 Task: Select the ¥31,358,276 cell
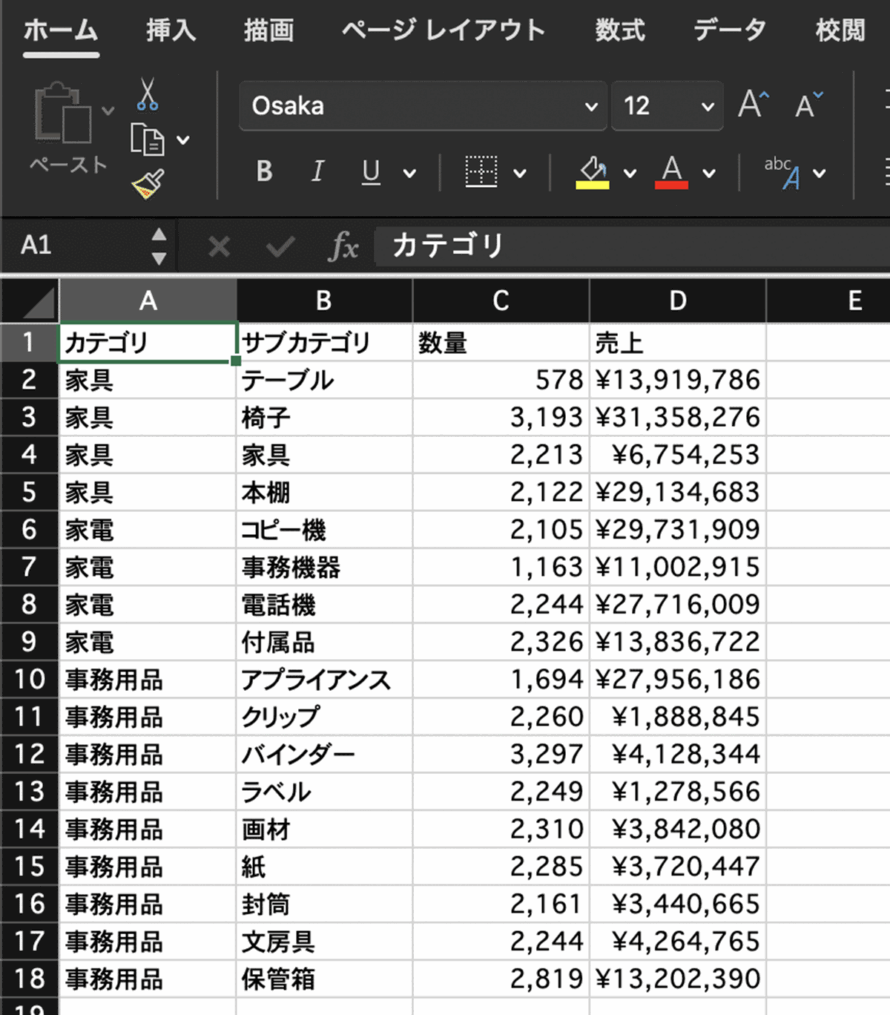pos(678,418)
